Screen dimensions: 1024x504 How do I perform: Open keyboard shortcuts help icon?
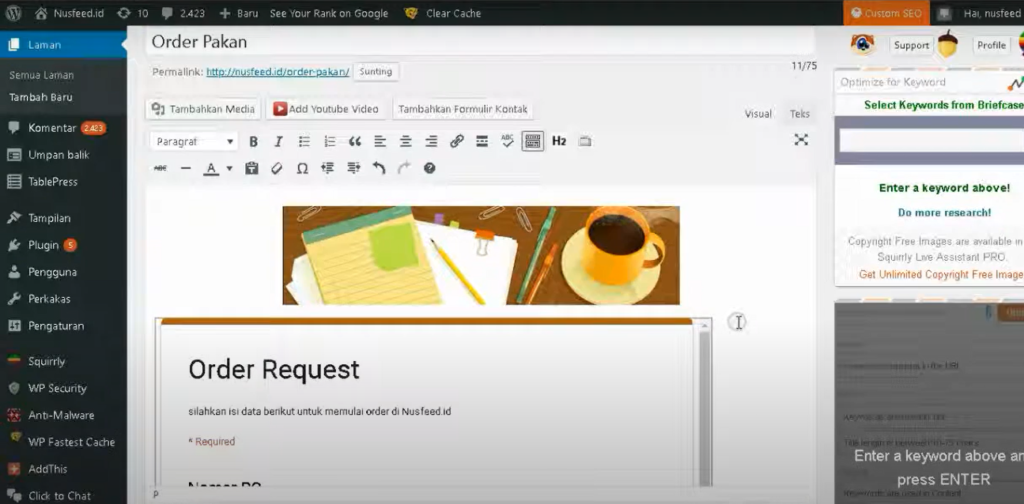tap(429, 168)
